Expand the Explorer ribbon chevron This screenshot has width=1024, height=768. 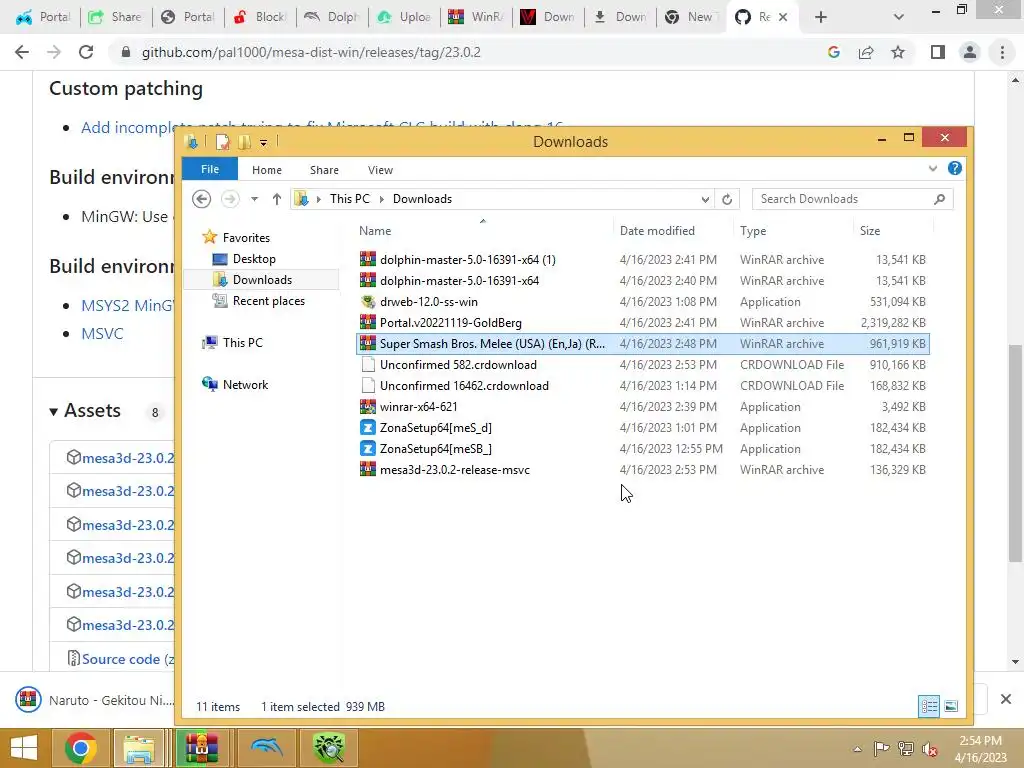(x=933, y=168)
